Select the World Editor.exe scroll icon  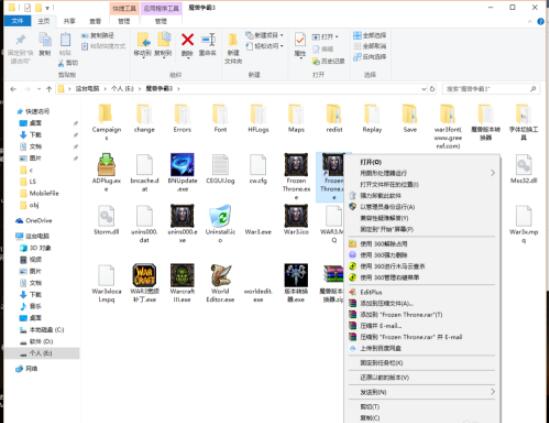coord(220,275)
